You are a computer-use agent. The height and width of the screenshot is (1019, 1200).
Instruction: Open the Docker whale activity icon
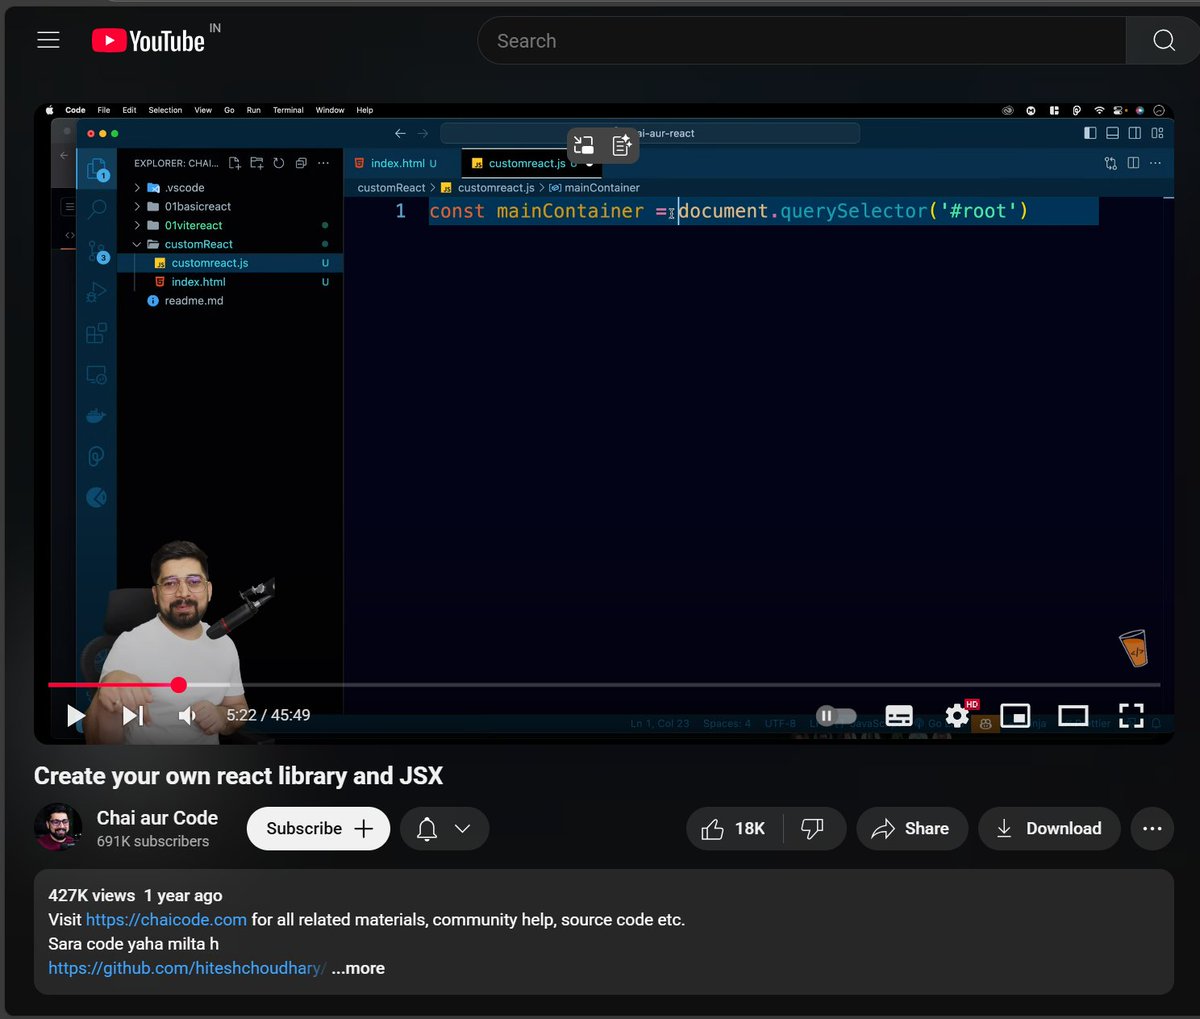tap(97, 415)
